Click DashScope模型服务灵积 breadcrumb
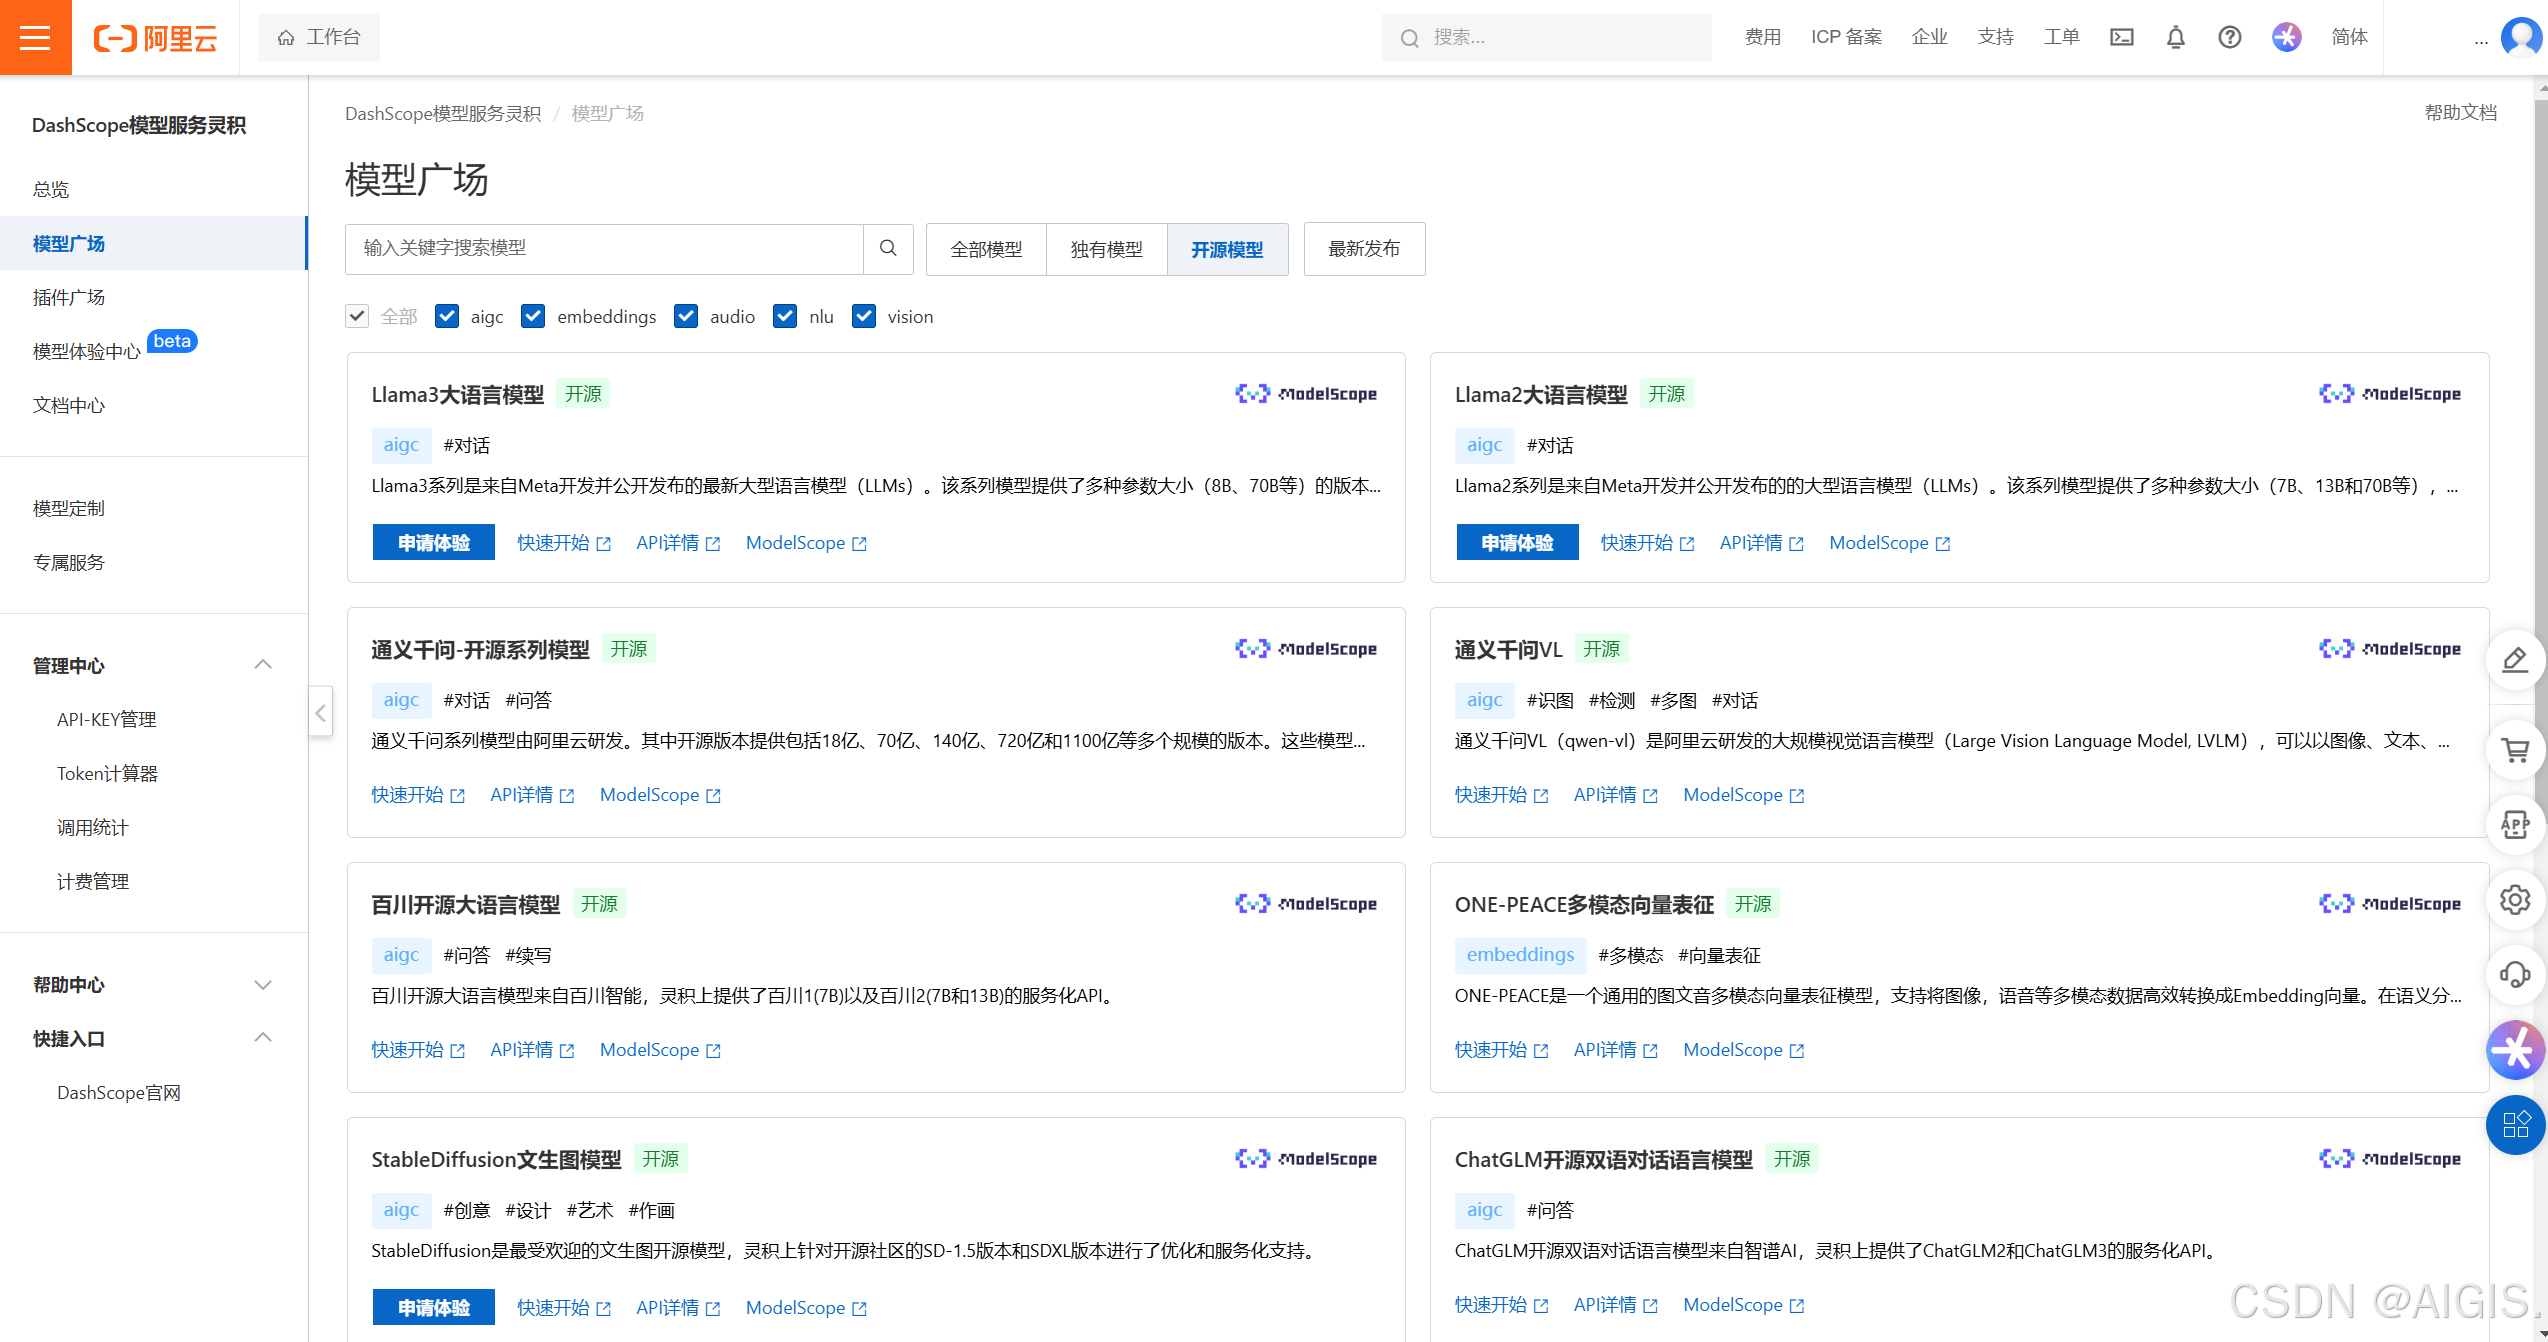The image size is (2548, 1342). [x=442, y=114]
